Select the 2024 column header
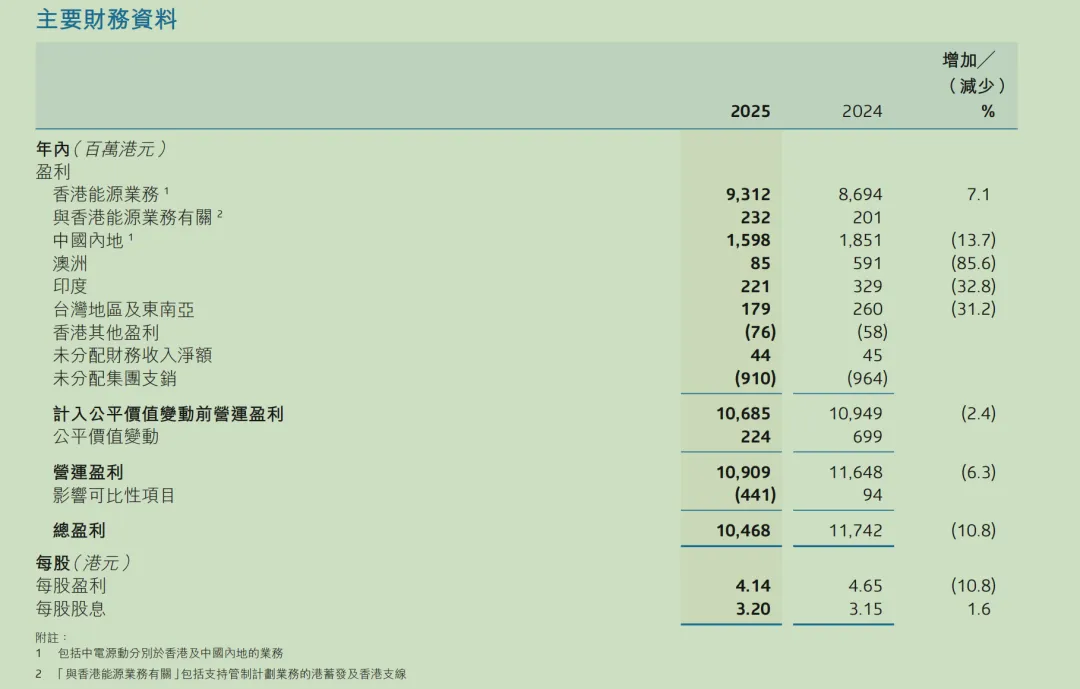The height and width of the screenshot is (689, 1080). (x=862, y=112)
